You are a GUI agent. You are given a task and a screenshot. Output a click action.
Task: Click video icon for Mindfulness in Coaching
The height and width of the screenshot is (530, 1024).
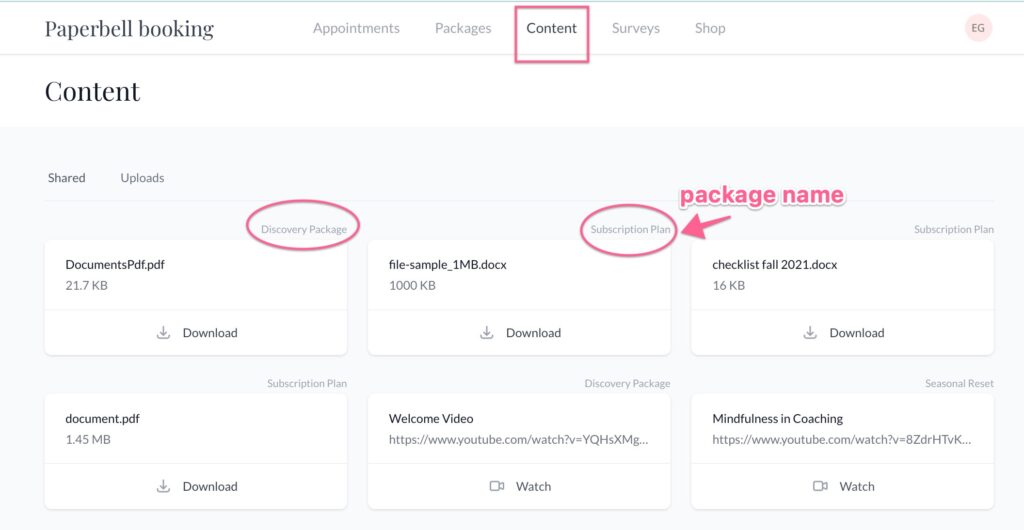pyautogui.click(x=820, y=487)
